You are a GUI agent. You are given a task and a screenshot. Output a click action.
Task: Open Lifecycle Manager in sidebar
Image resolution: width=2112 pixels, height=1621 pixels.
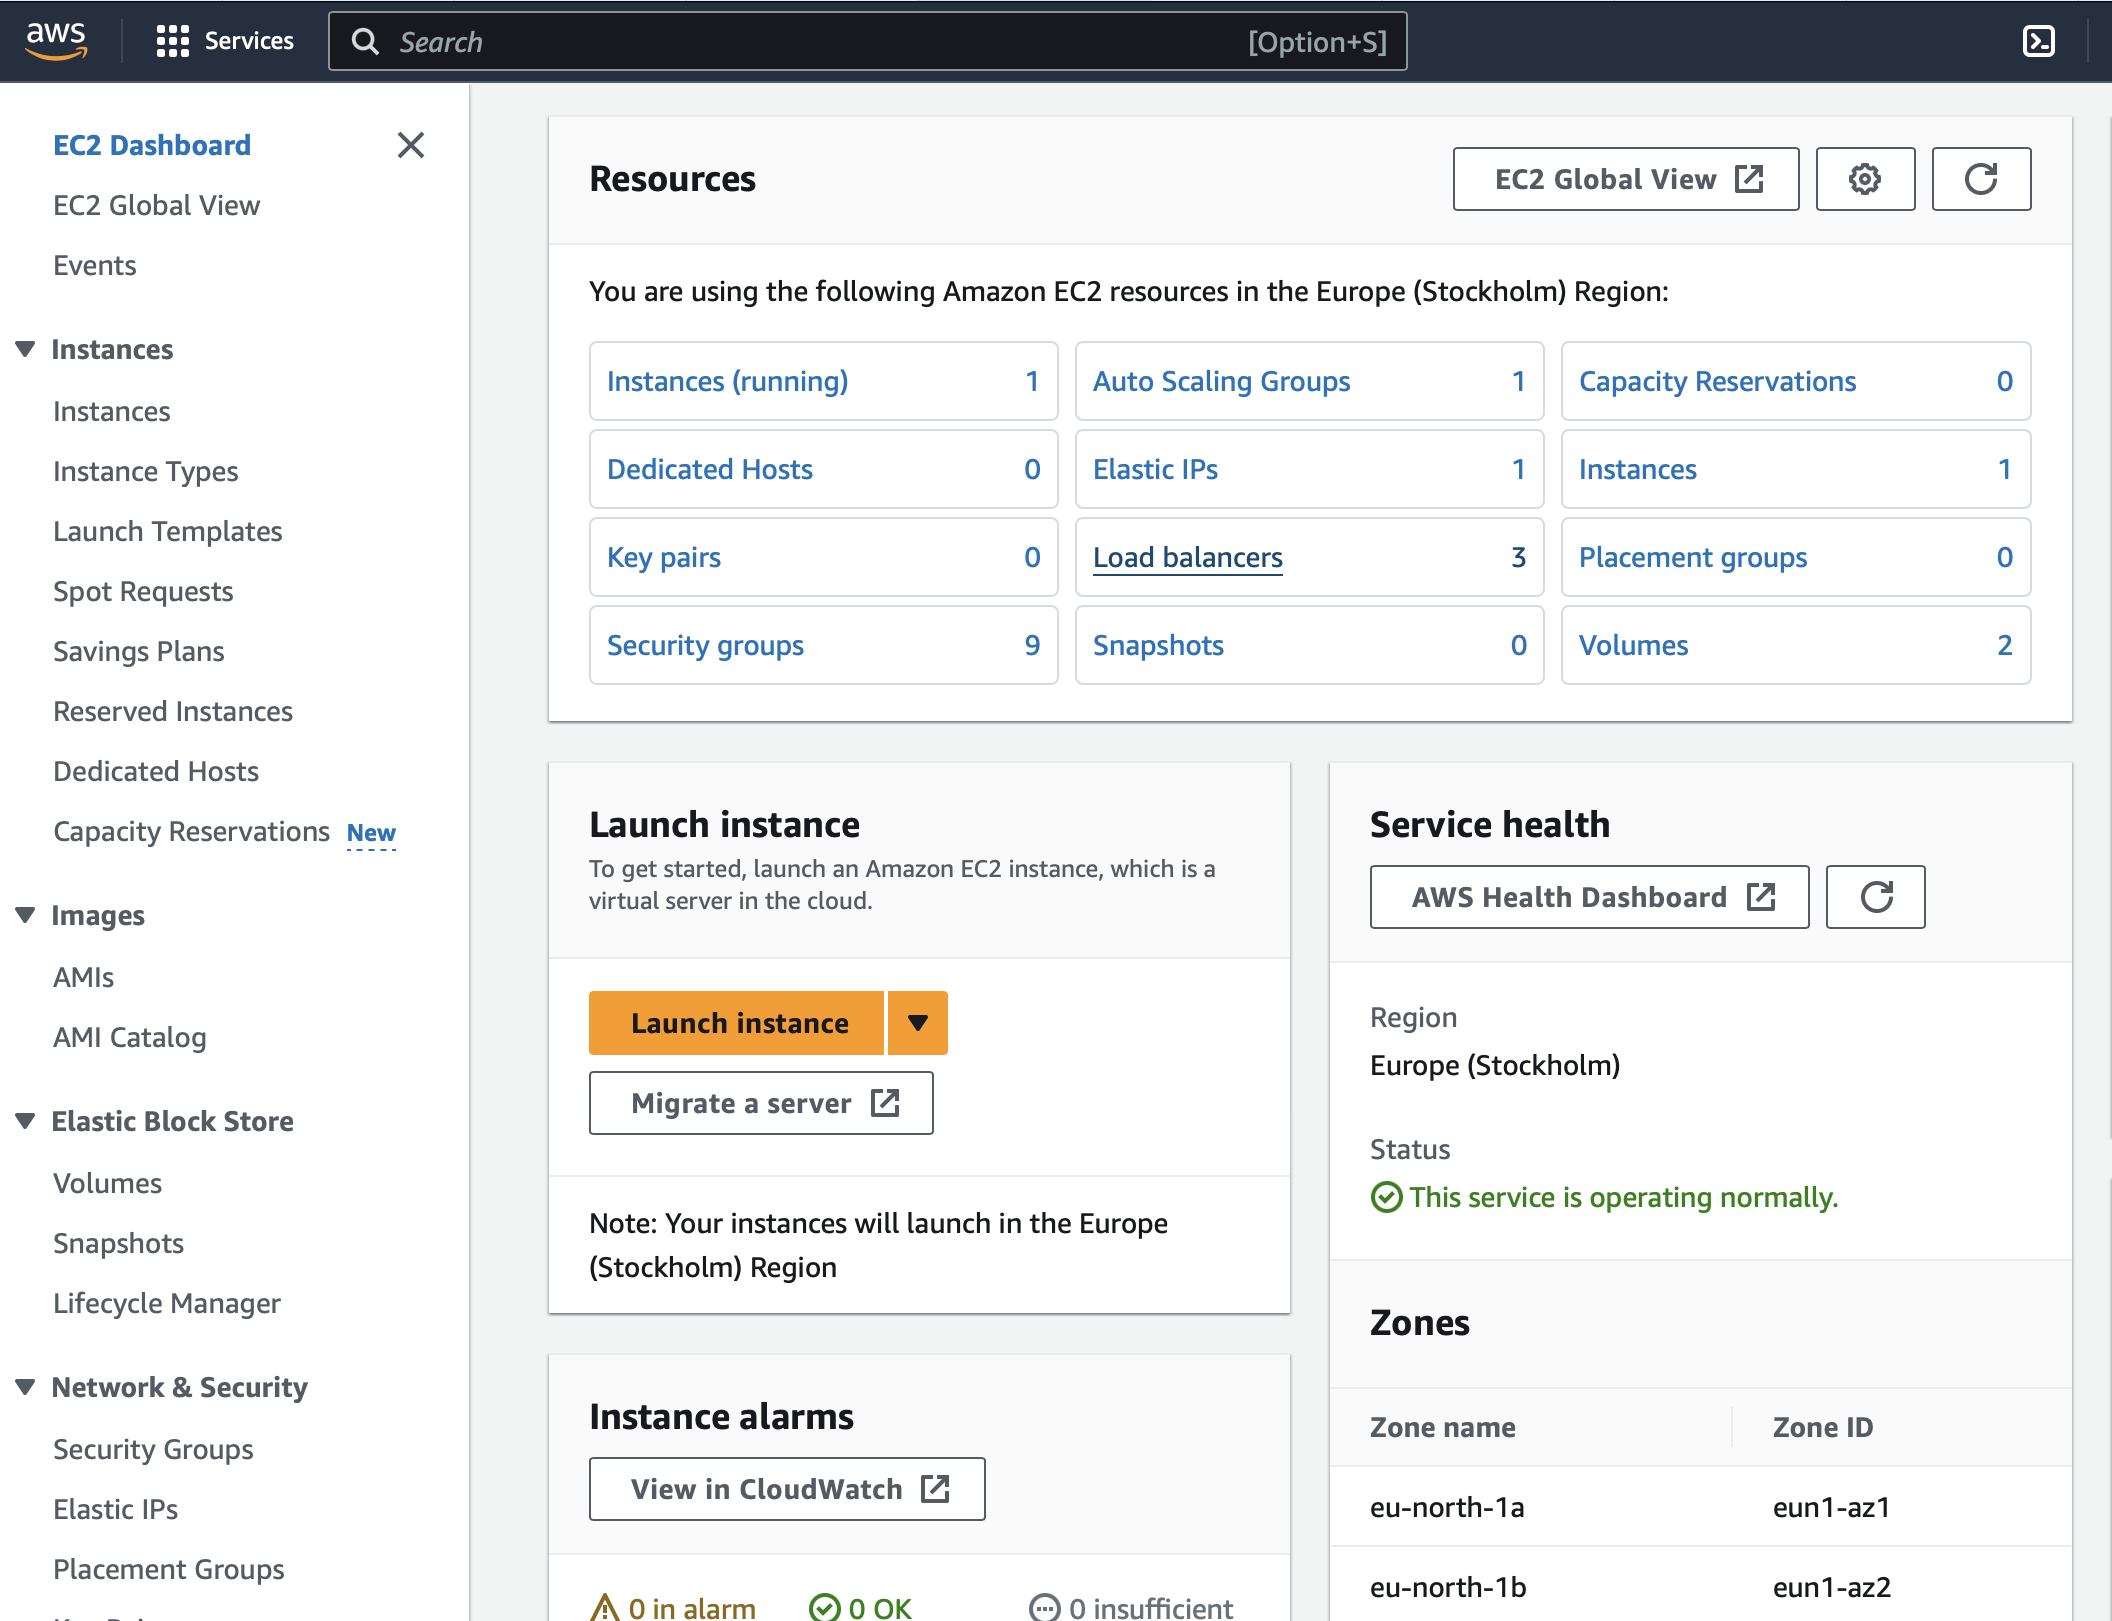click(x=167, y=1303)
